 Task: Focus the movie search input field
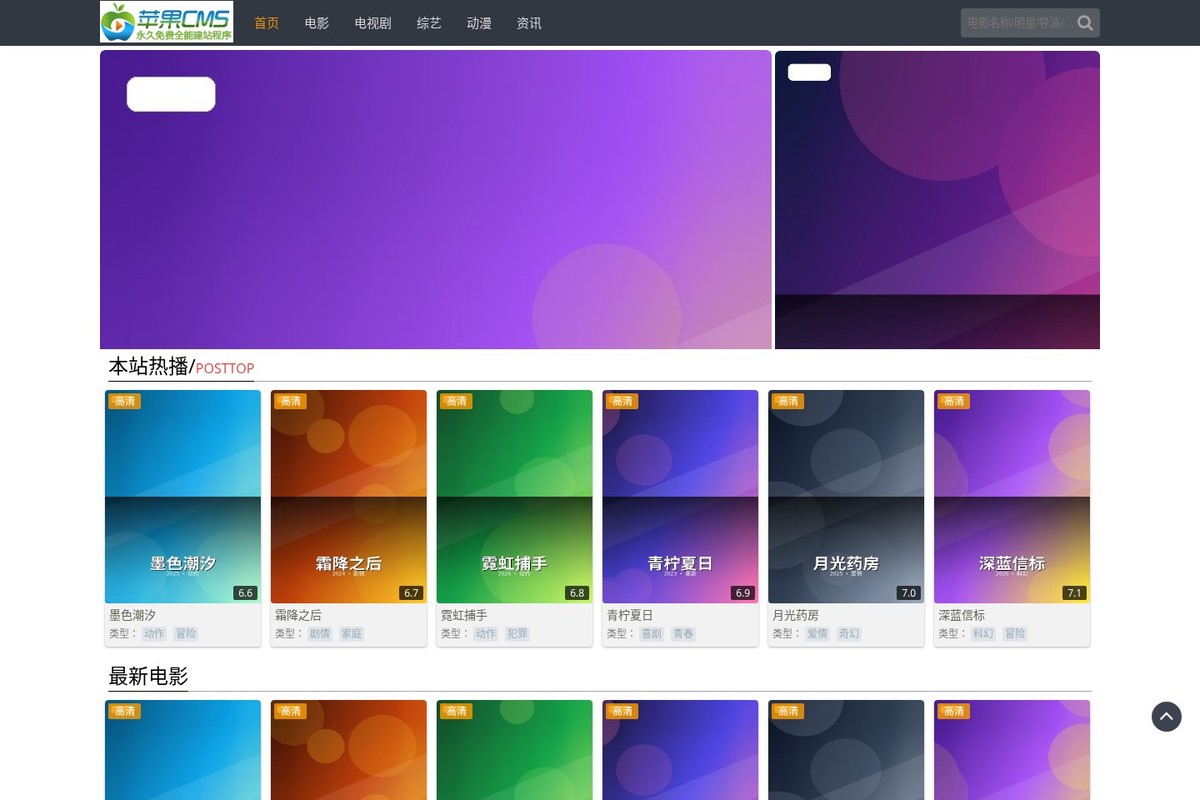click(x=1018, y=23)
